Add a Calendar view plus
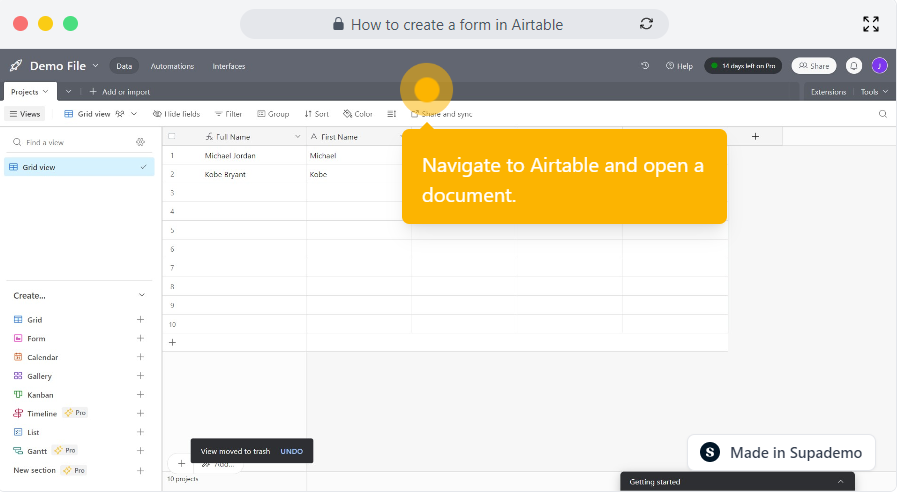This screenshot has width=900, height=492. pyautogui.click(x=140, y=357)
